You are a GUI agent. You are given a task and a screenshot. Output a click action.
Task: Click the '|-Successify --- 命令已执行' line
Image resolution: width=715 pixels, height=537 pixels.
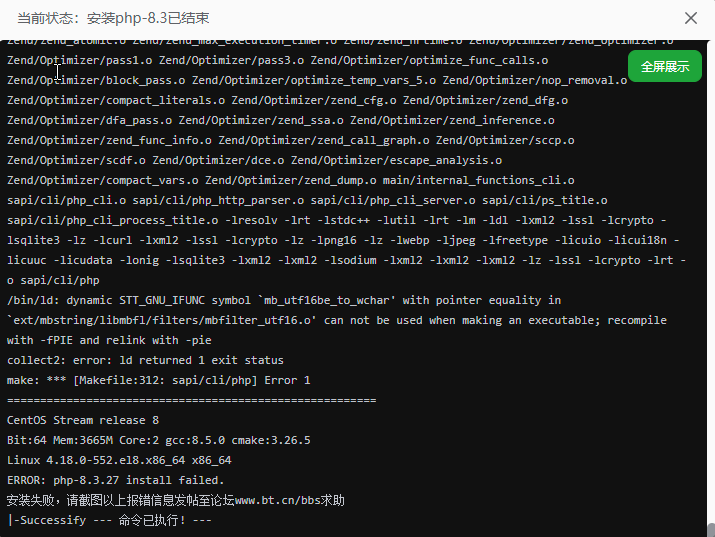109,520
